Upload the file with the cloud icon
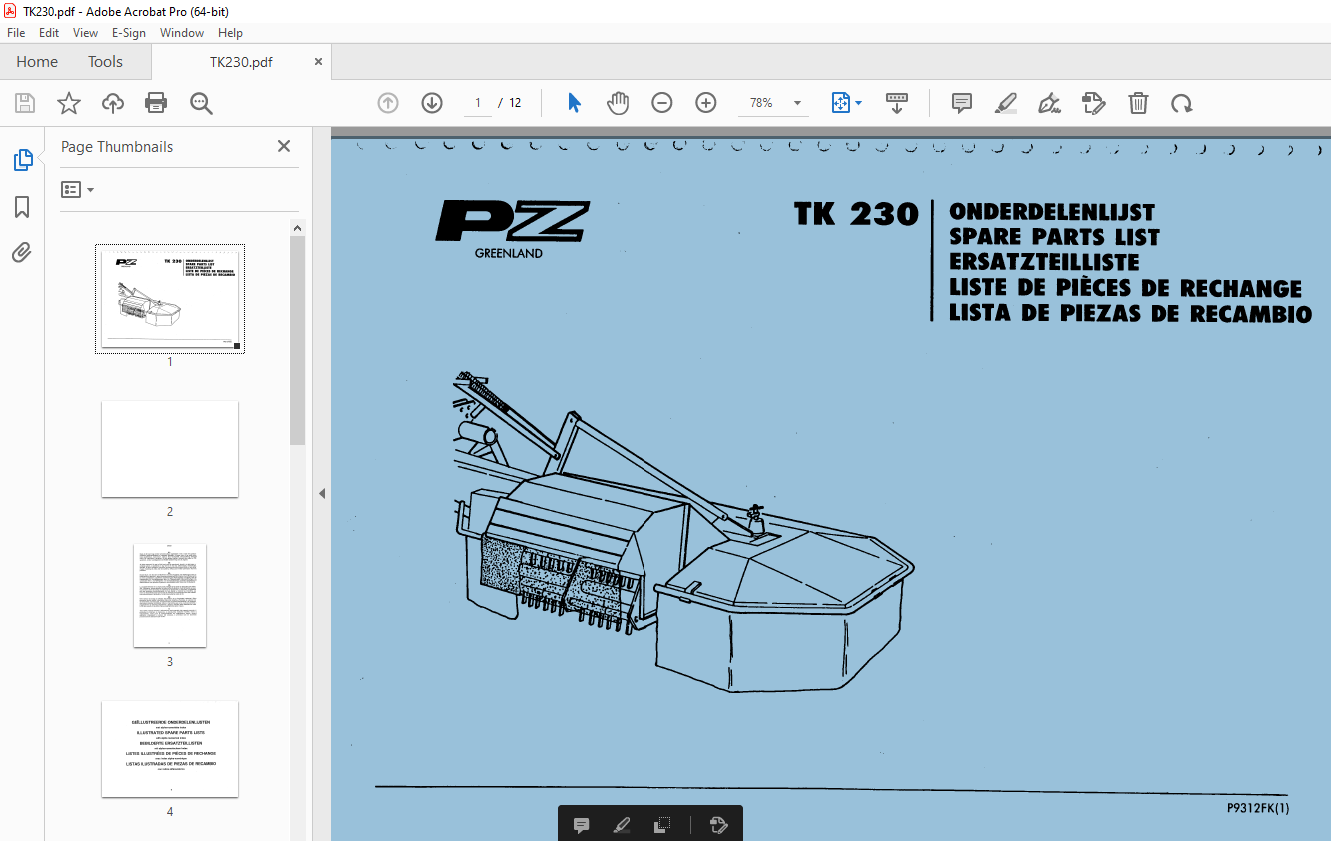The image size is (1331, 841). coord(113,103)
